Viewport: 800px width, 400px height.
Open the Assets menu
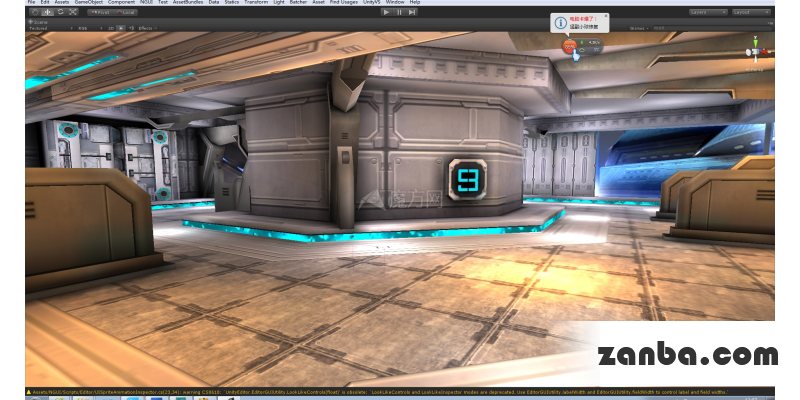click(x=62, y=3)
